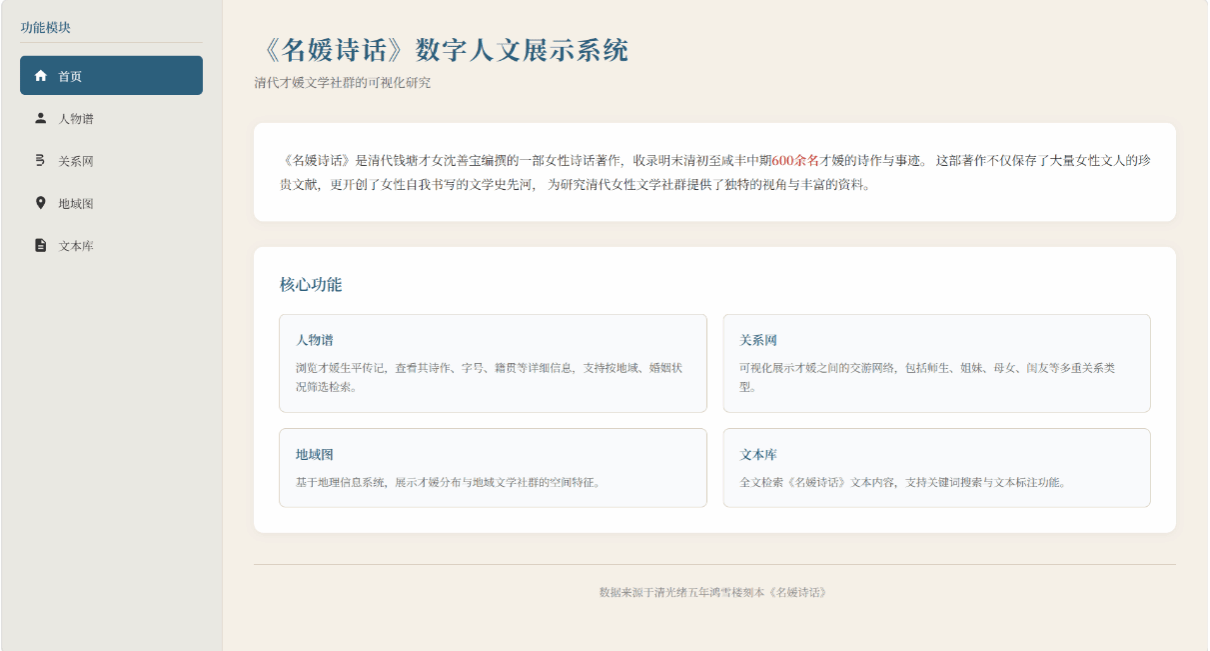Click the 《名媛诗话》数字人文展示系统 page title
Image resolution: width=1210 pixels, height=651 pixels.
(442, 50)
